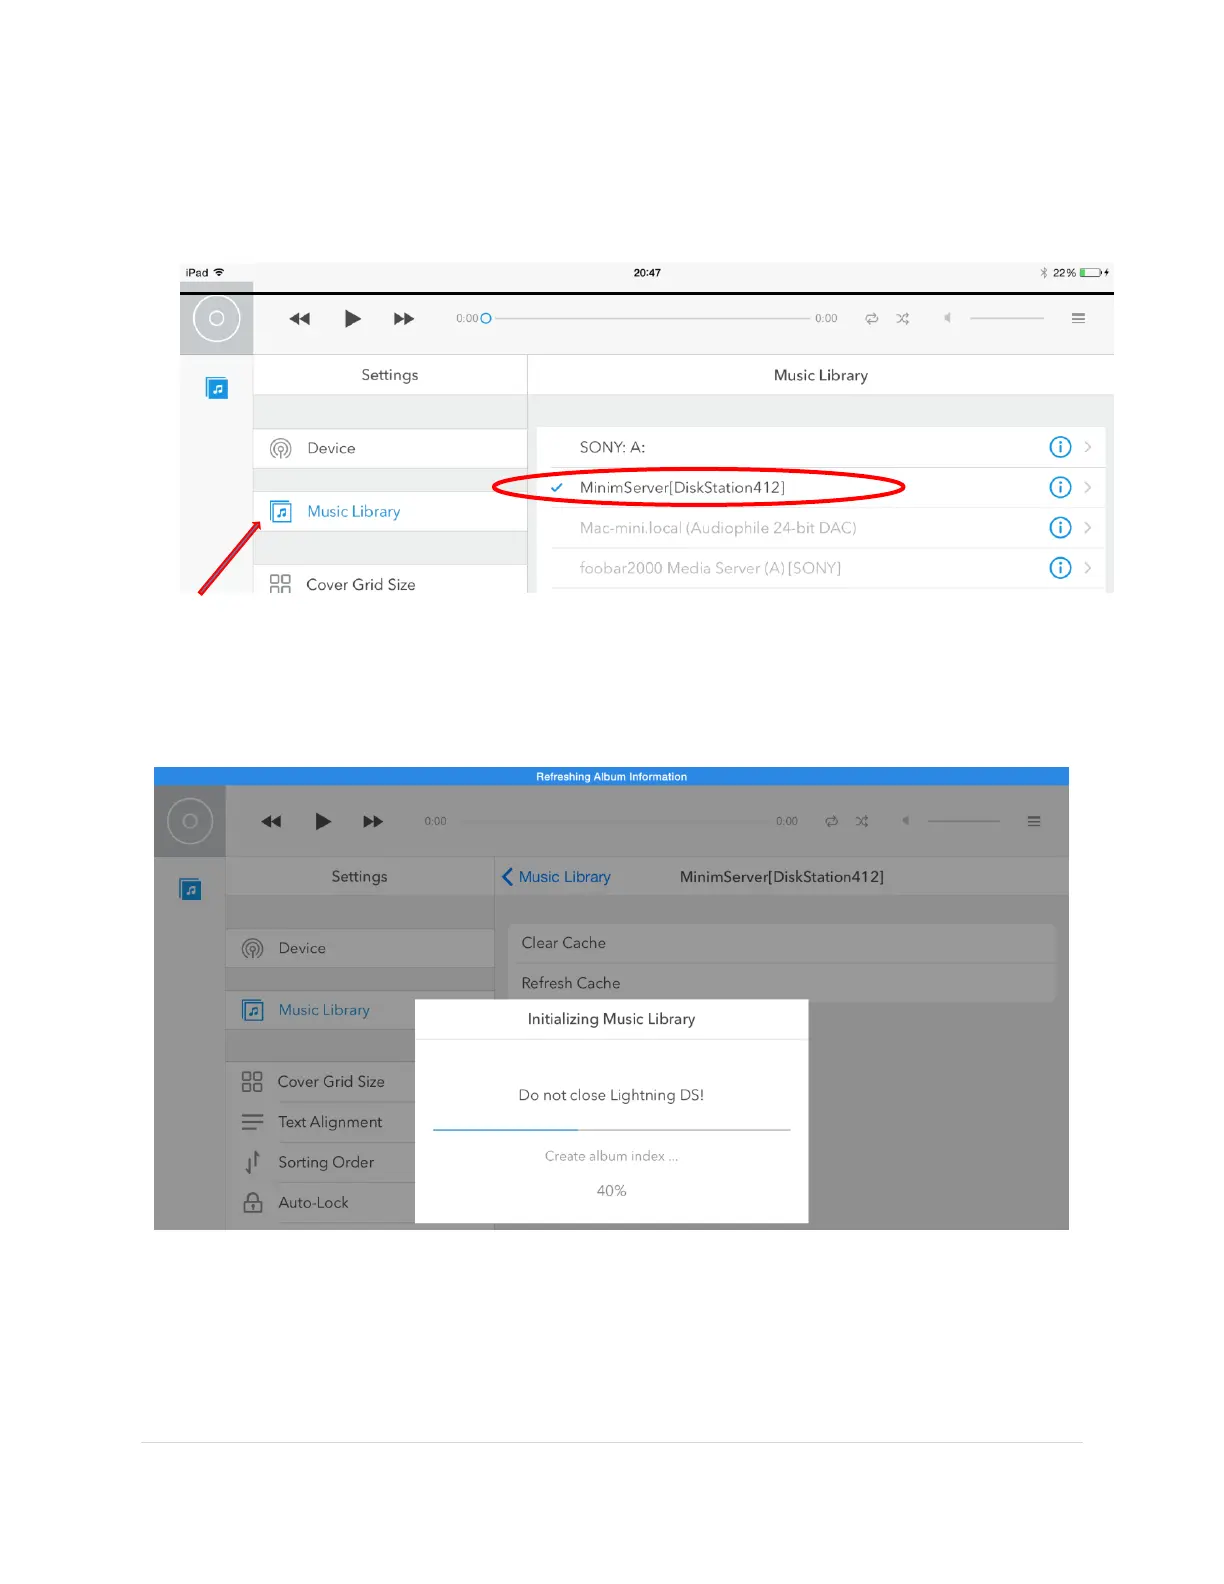Speaker icon in bottom player bar
1224x1584 pixels.
click(x=906, y=821)
